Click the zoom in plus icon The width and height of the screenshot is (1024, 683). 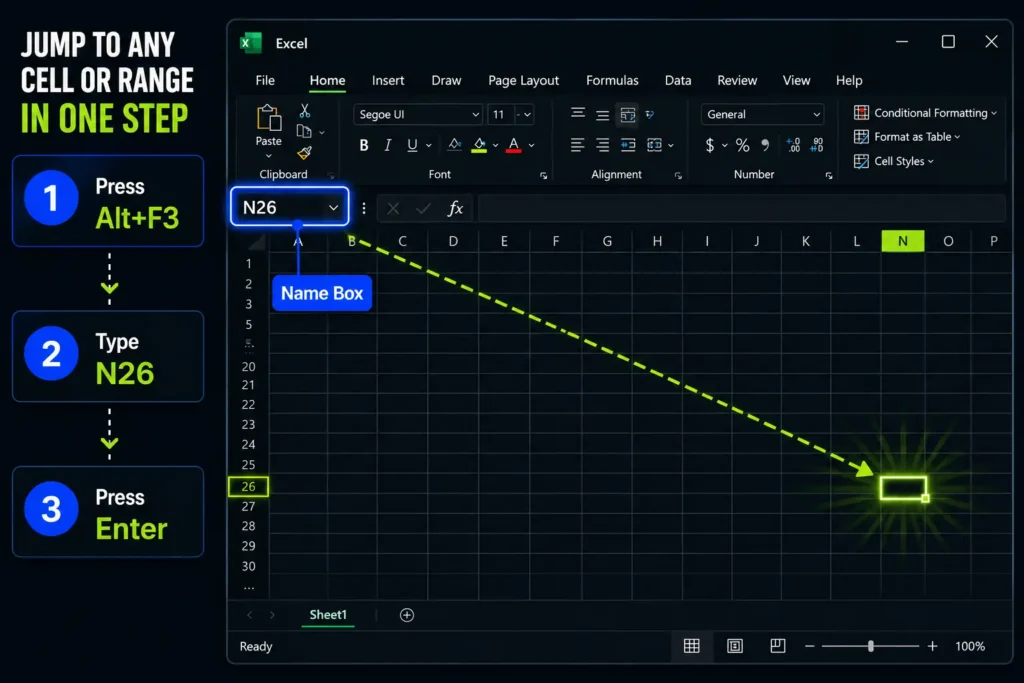click(x=933, y=646)
